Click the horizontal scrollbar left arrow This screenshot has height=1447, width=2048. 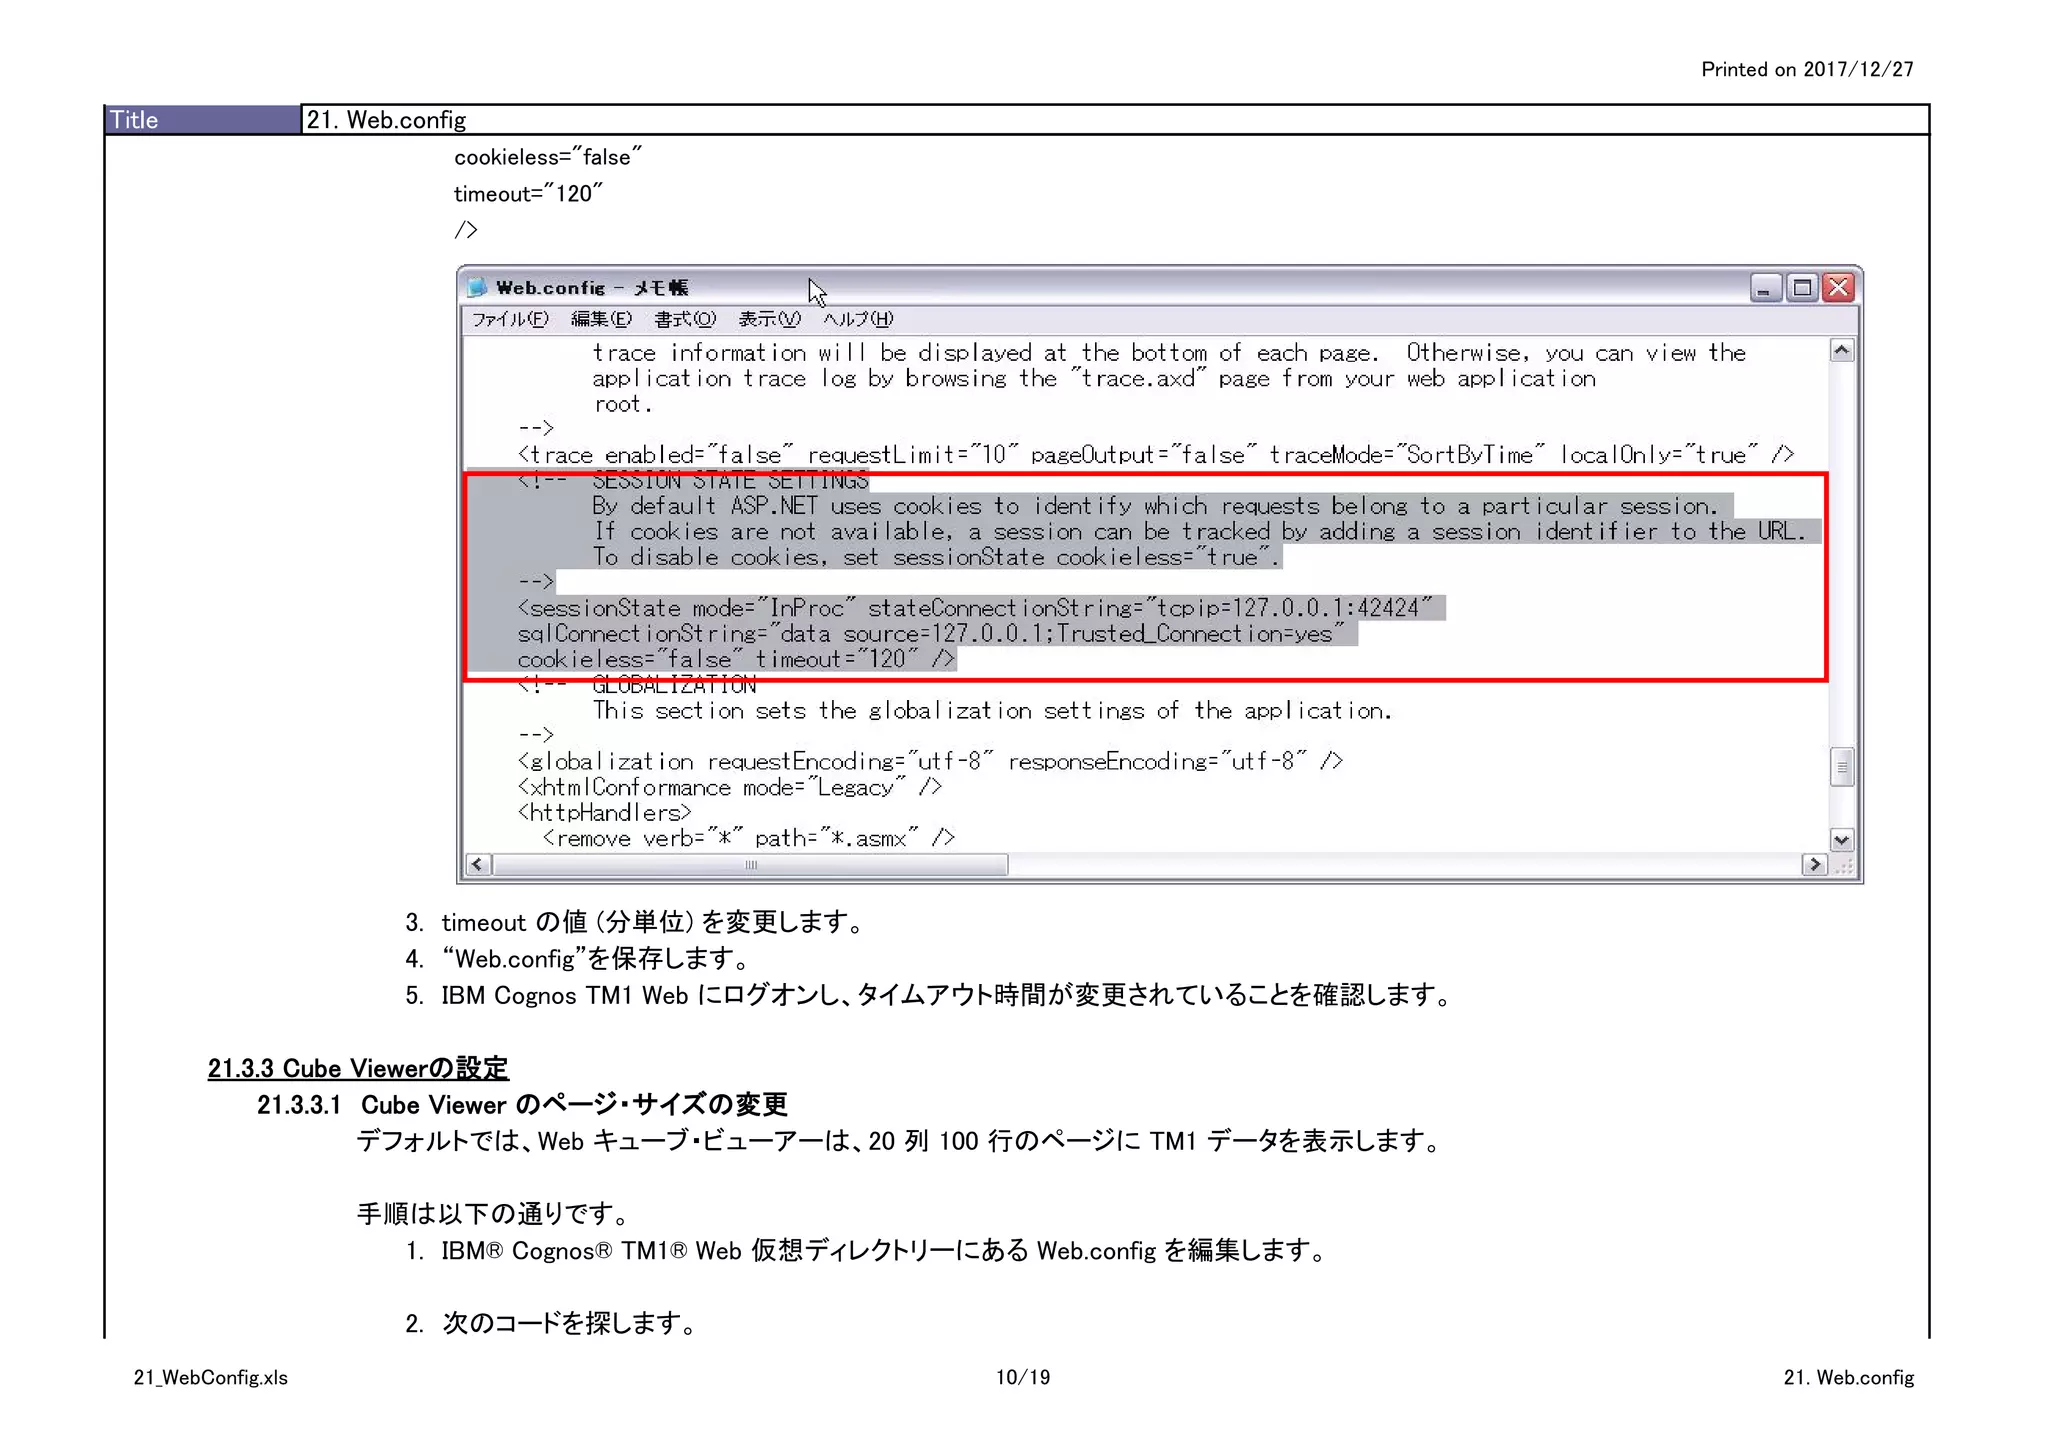(478, 864)
